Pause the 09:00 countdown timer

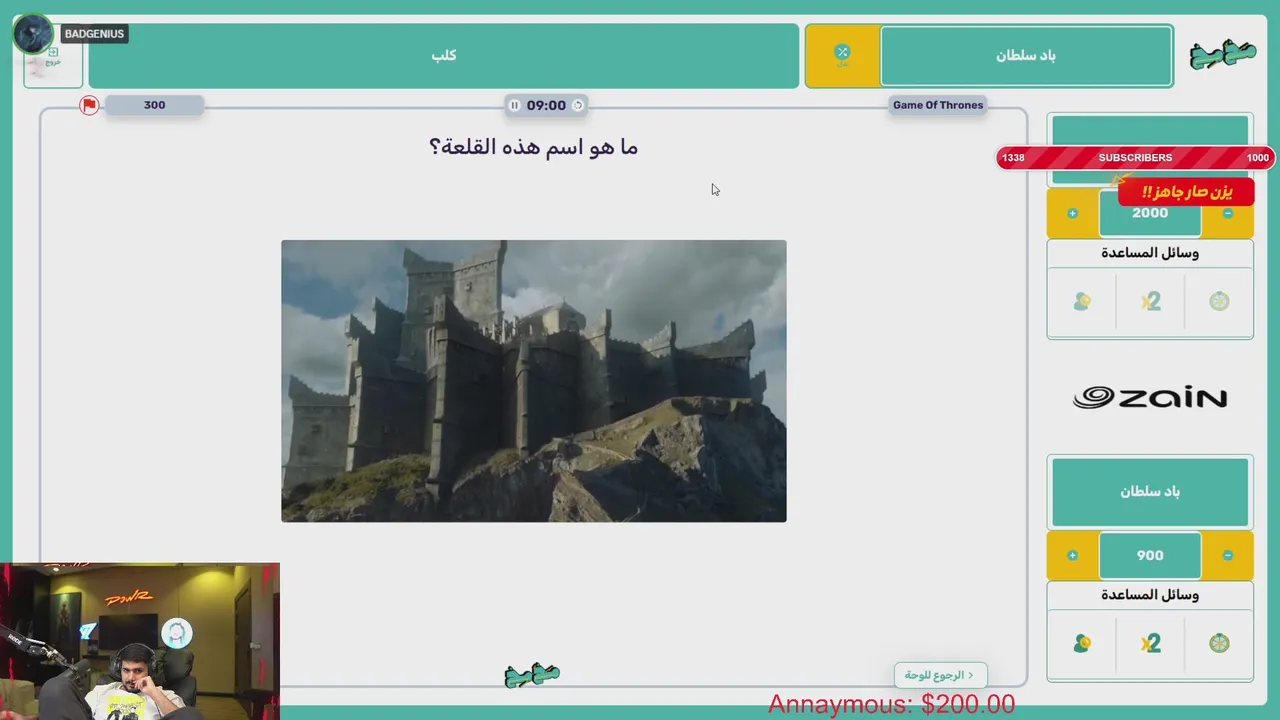click(x=514, y=105)
